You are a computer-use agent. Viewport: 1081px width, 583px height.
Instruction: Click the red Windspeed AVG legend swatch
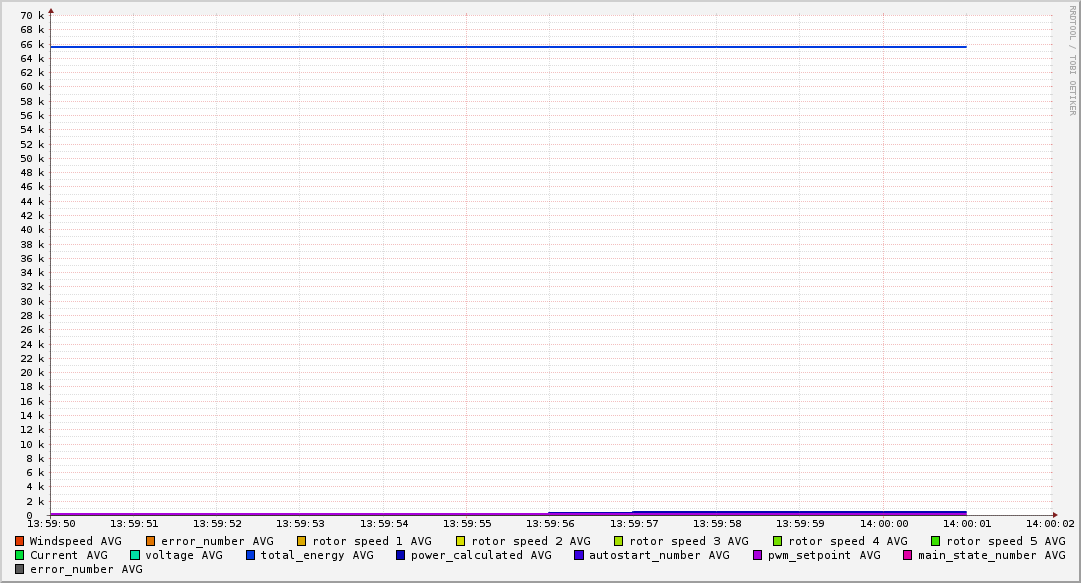tap(19, 541)
